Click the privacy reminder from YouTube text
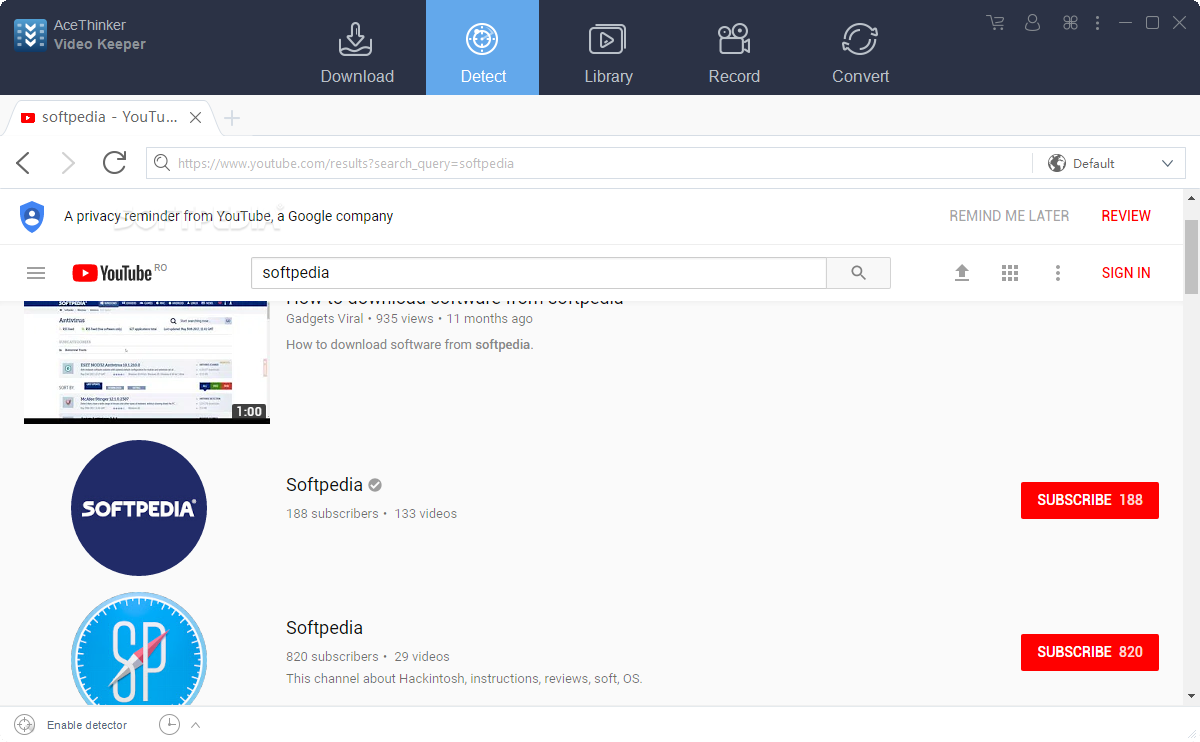 pyautogui.click(x=228, y=216)
